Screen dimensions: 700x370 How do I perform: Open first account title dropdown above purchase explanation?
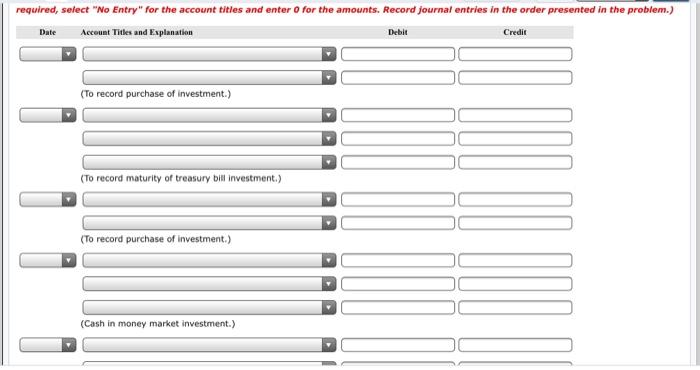(x=209, y=54)
